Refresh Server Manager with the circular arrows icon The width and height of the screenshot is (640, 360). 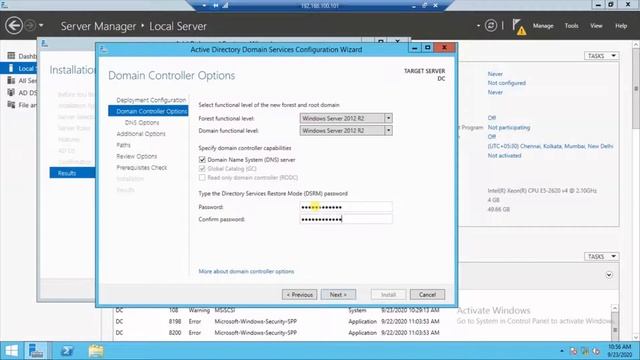491,26
